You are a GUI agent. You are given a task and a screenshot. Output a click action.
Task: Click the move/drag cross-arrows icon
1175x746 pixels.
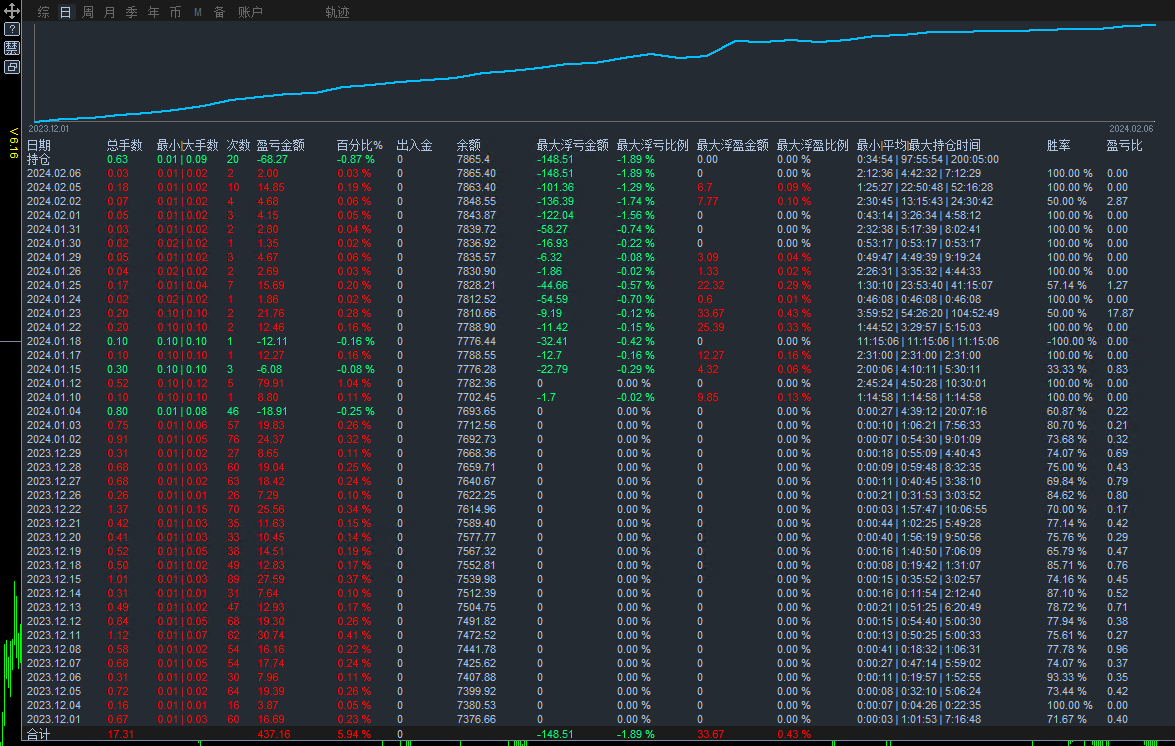pyautogui.click(x=12, y=12)
